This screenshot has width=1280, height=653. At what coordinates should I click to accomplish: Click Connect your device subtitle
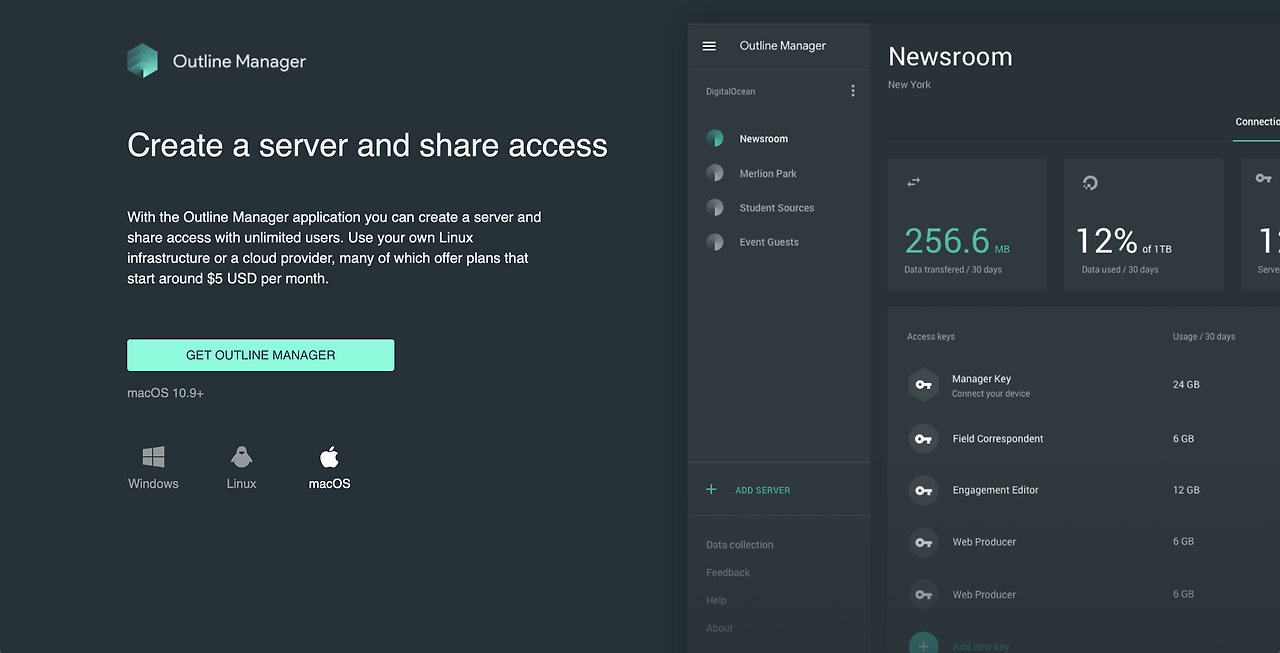tap(991, 394)
